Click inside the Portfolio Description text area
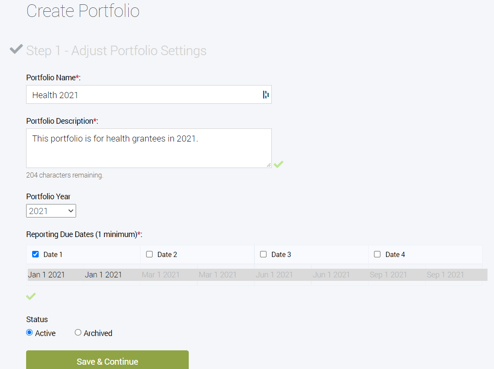The width and height of the screenshot is (494, 369). [149, 148]
